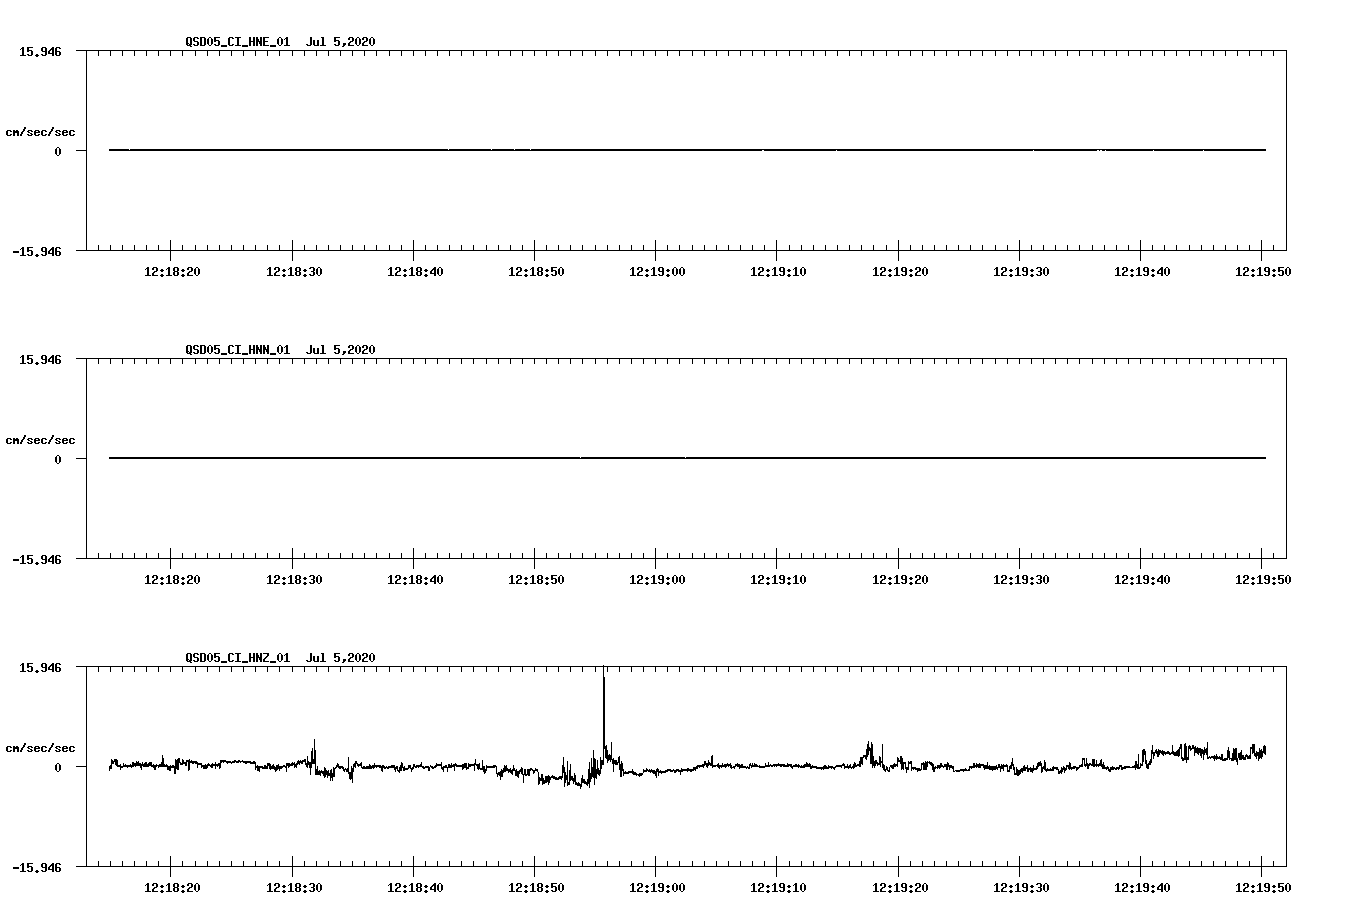Click 12:19:10 time label under HNN plot
Image resolution: width=1358 pixels, height=924 pixels.
777,579
